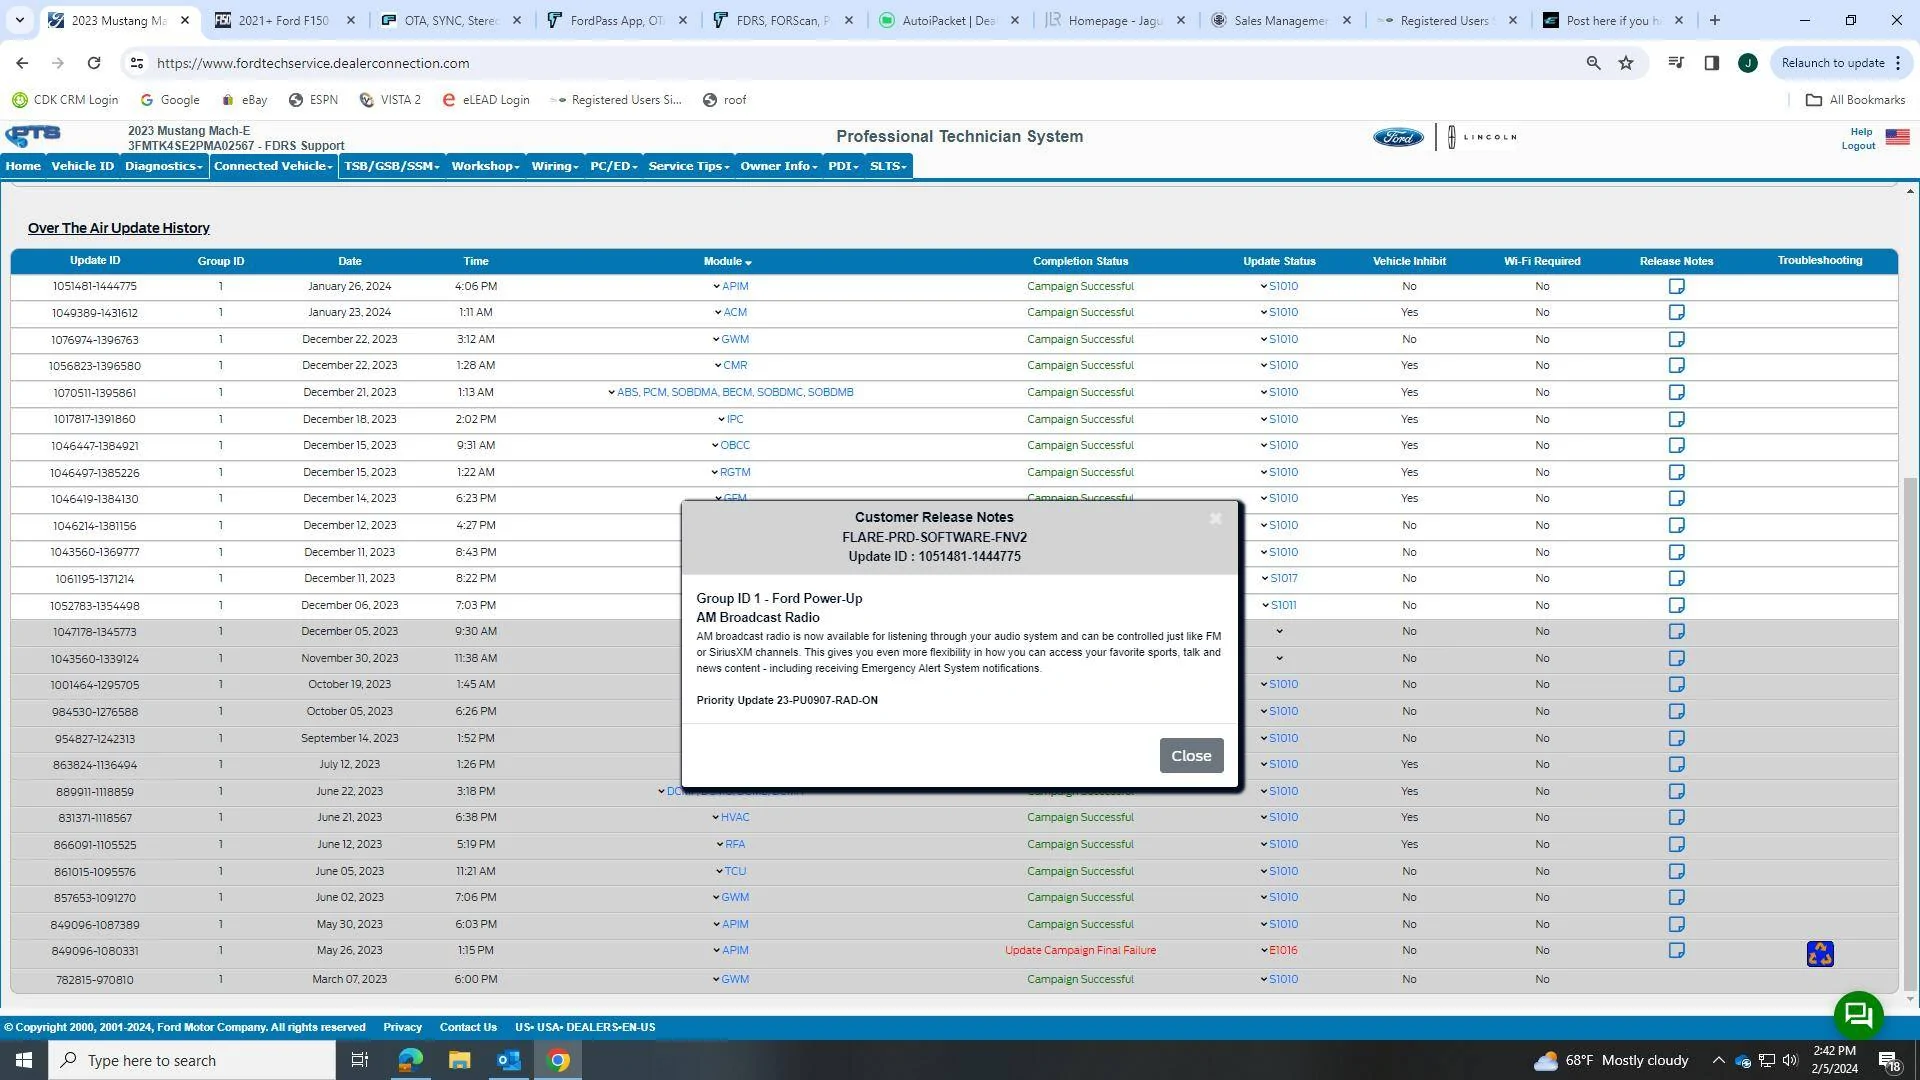Open release notes for update 1017817-1391860

(1676, 420)
